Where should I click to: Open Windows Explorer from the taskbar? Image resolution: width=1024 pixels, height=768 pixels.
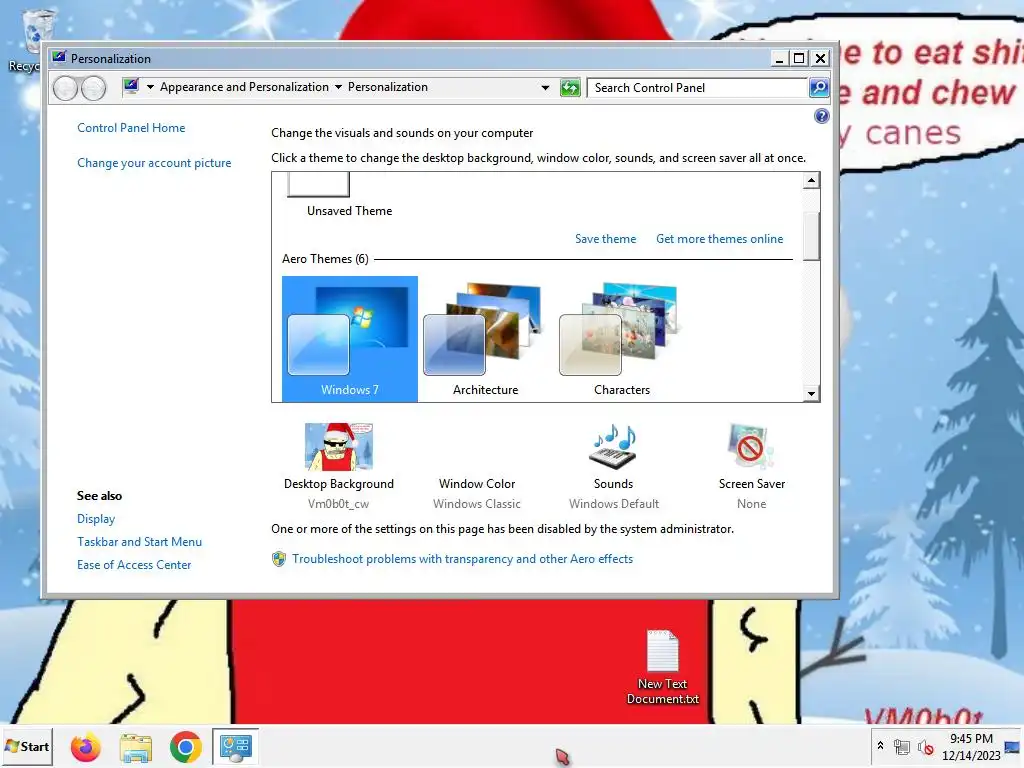(136, 748)
